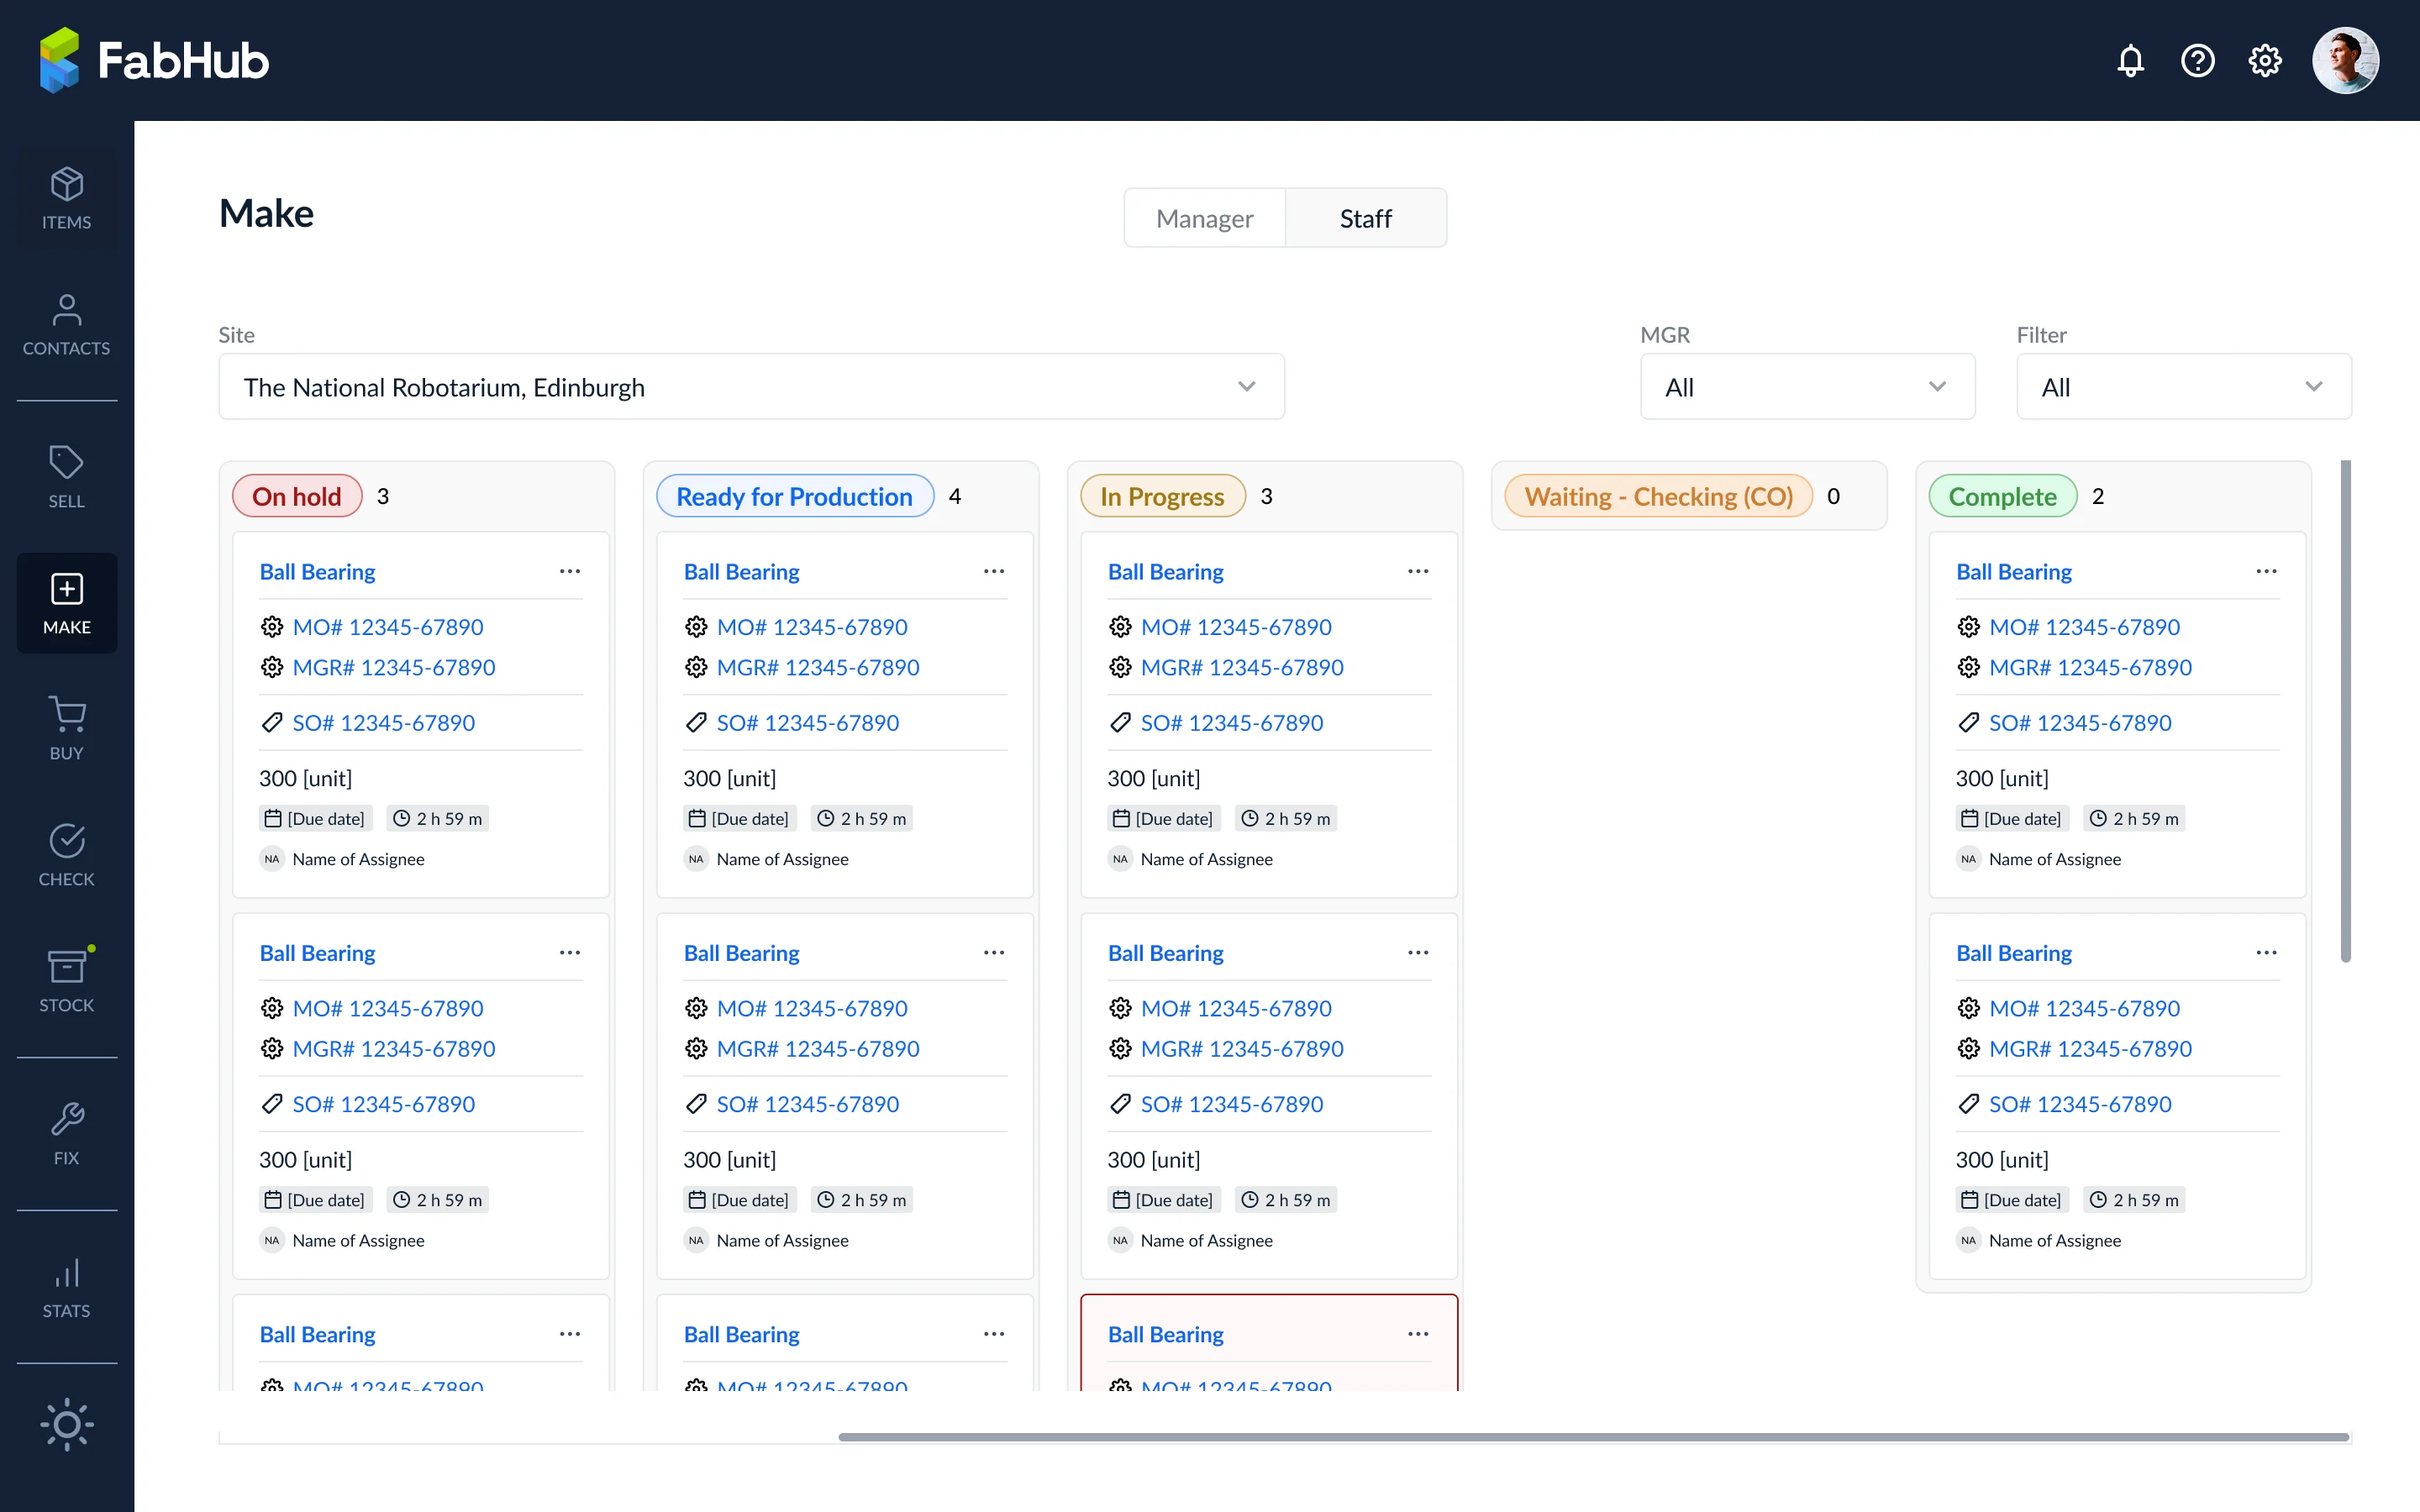
Task: Go to Contacts in sidebar
Action: 67,325
